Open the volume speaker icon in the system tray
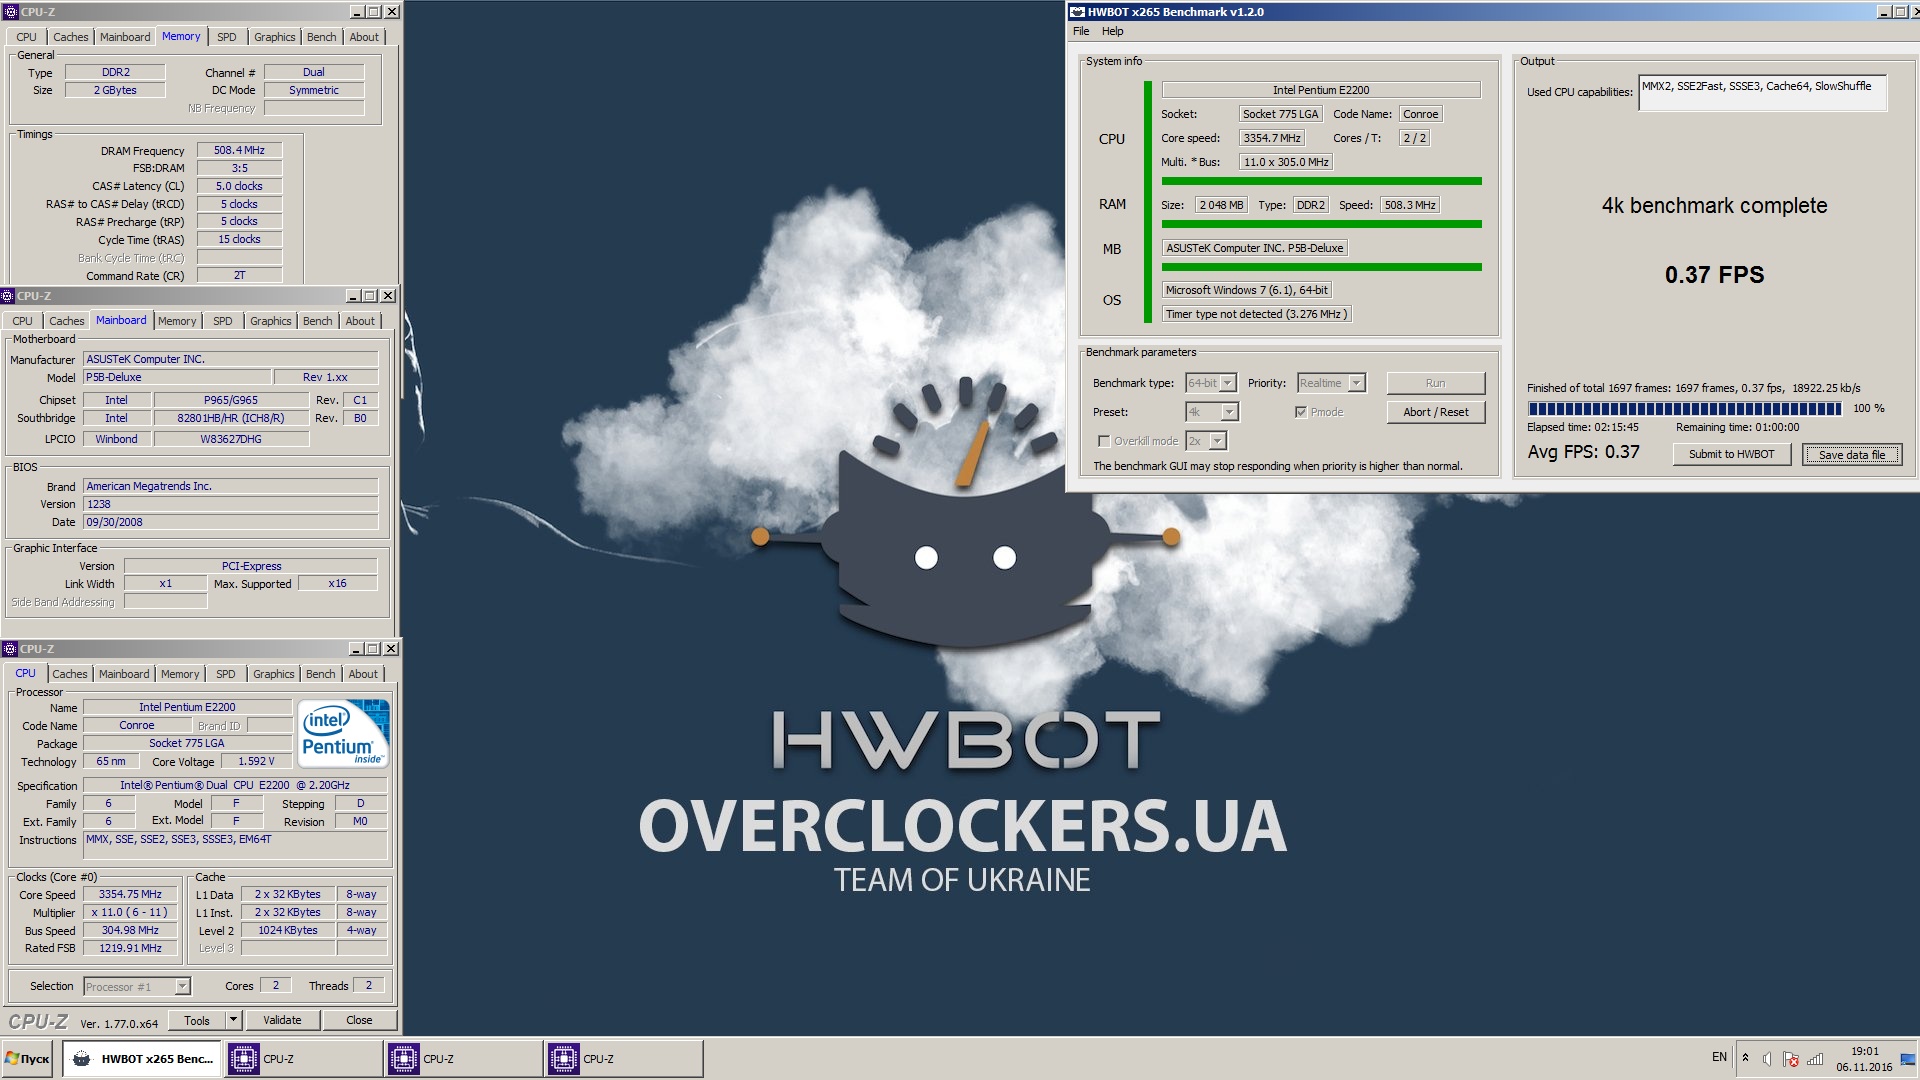Viewport: 1920px width, 1080px height. coord(1767,1059)
